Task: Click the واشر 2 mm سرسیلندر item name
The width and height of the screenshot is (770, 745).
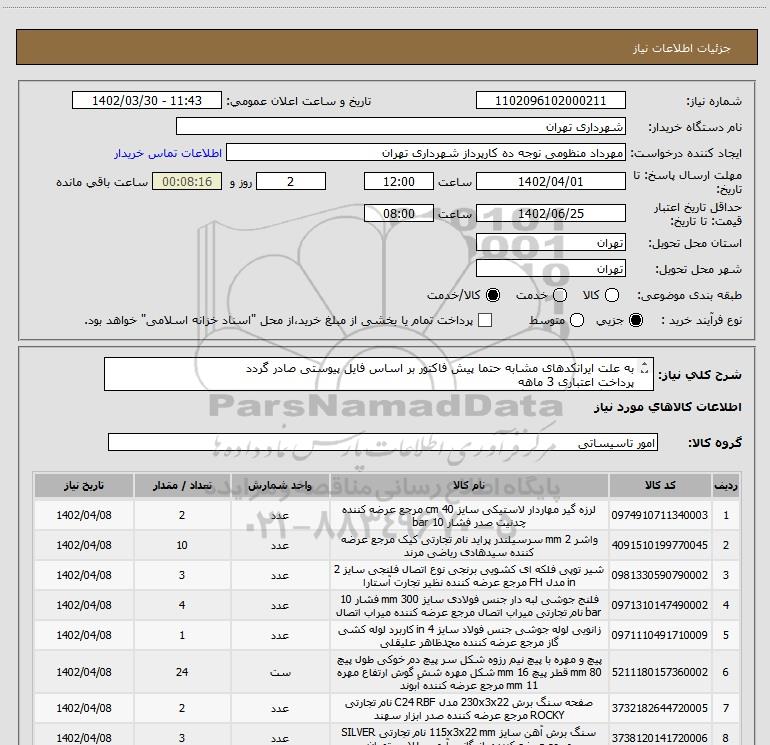Action: pos(469,546)
